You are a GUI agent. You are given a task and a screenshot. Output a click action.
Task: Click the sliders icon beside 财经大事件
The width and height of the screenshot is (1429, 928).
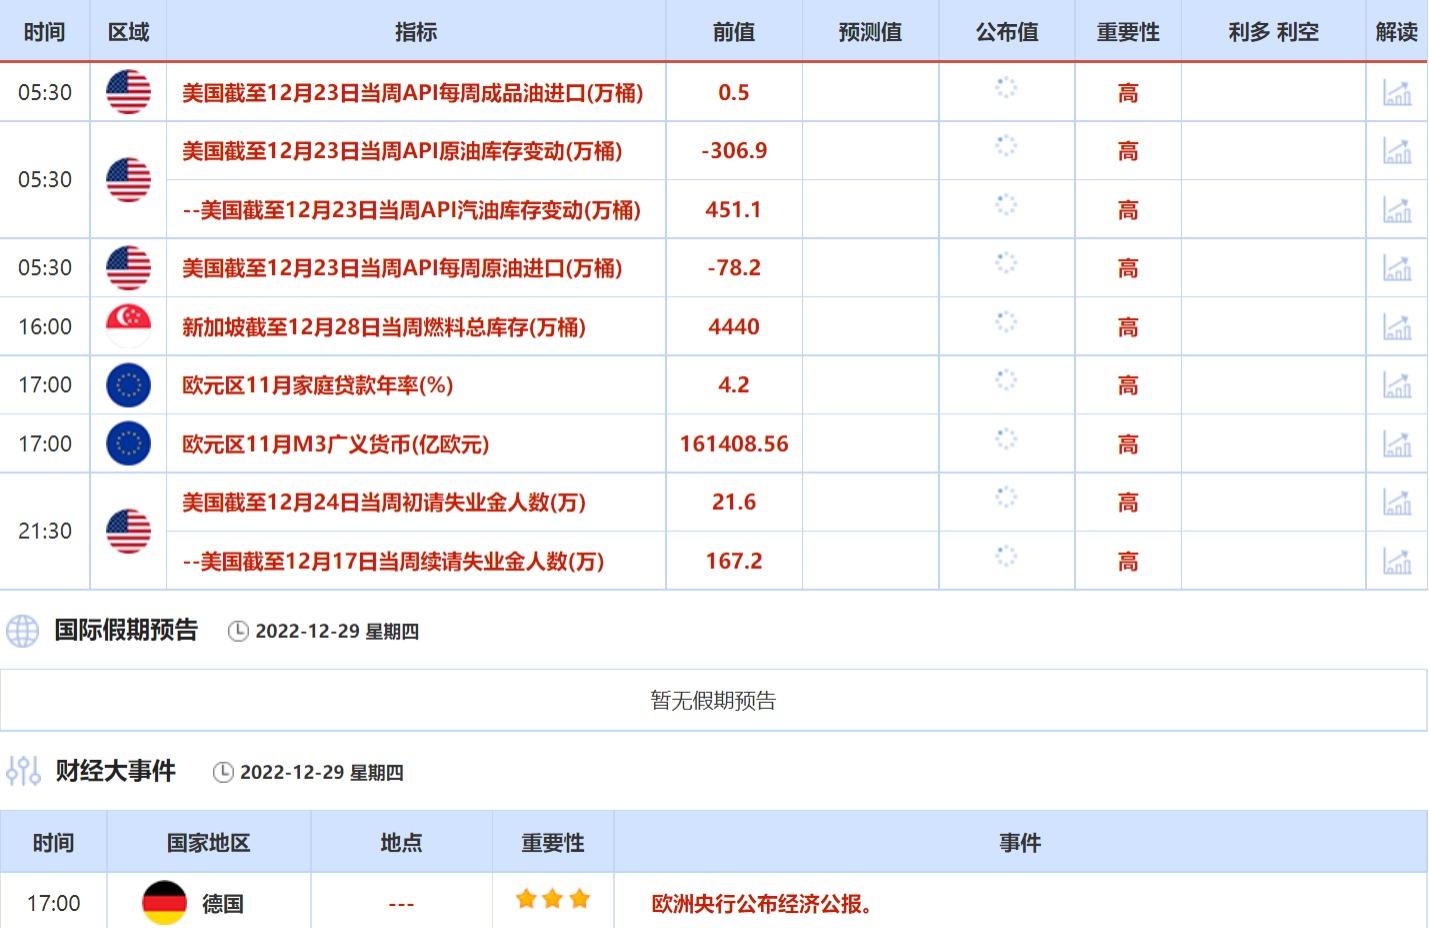pos(22,771)
